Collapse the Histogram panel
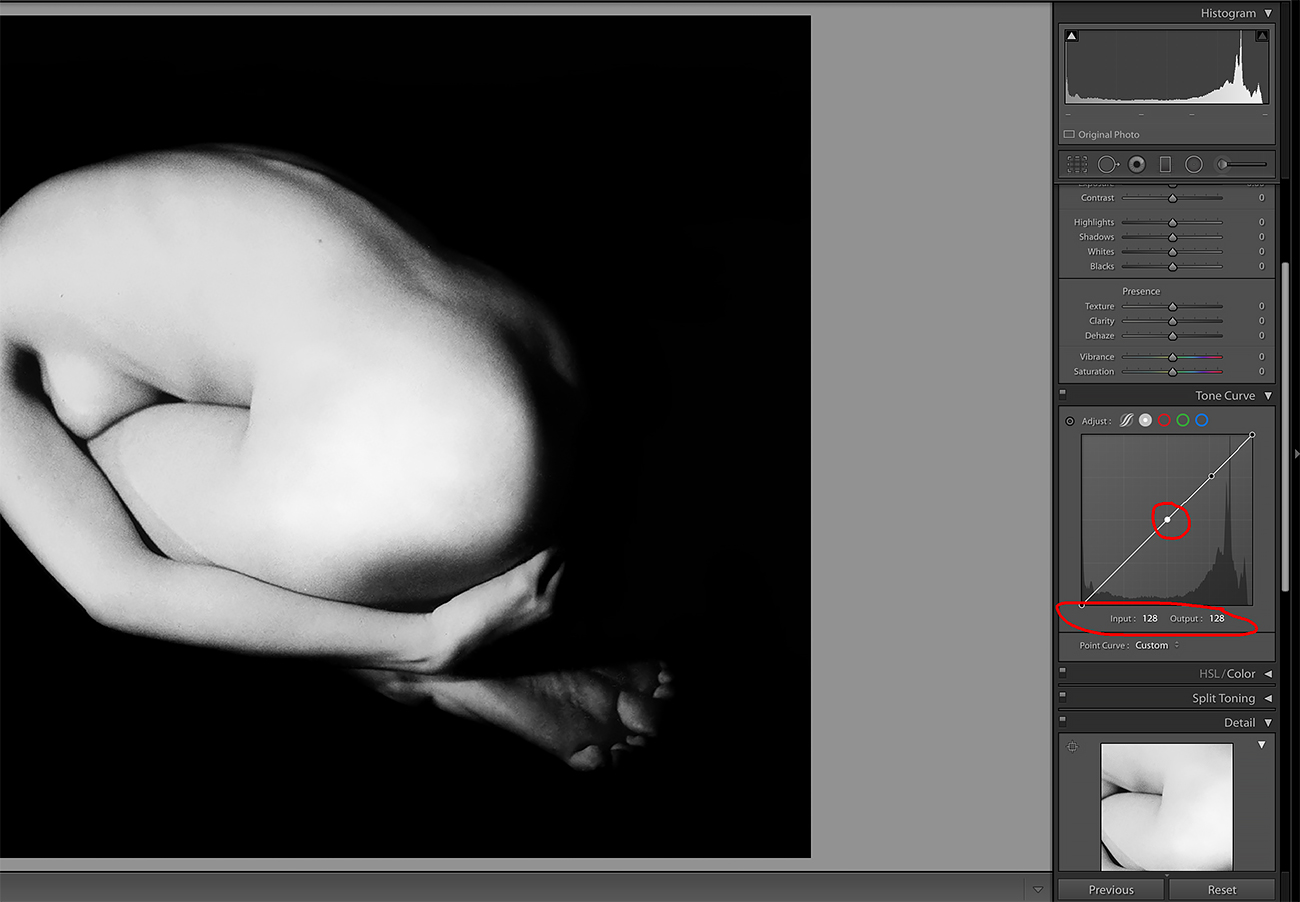This screenshot has width=1300, height=902. tap(1268, 14)
